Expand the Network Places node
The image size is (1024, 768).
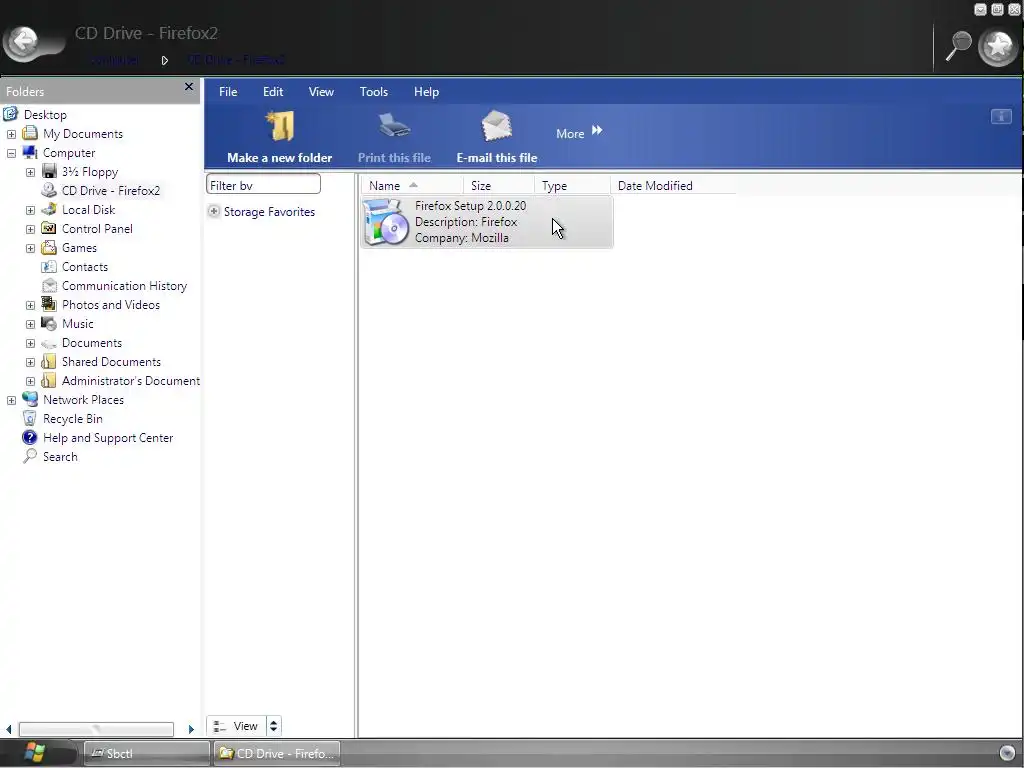(11, 400)
